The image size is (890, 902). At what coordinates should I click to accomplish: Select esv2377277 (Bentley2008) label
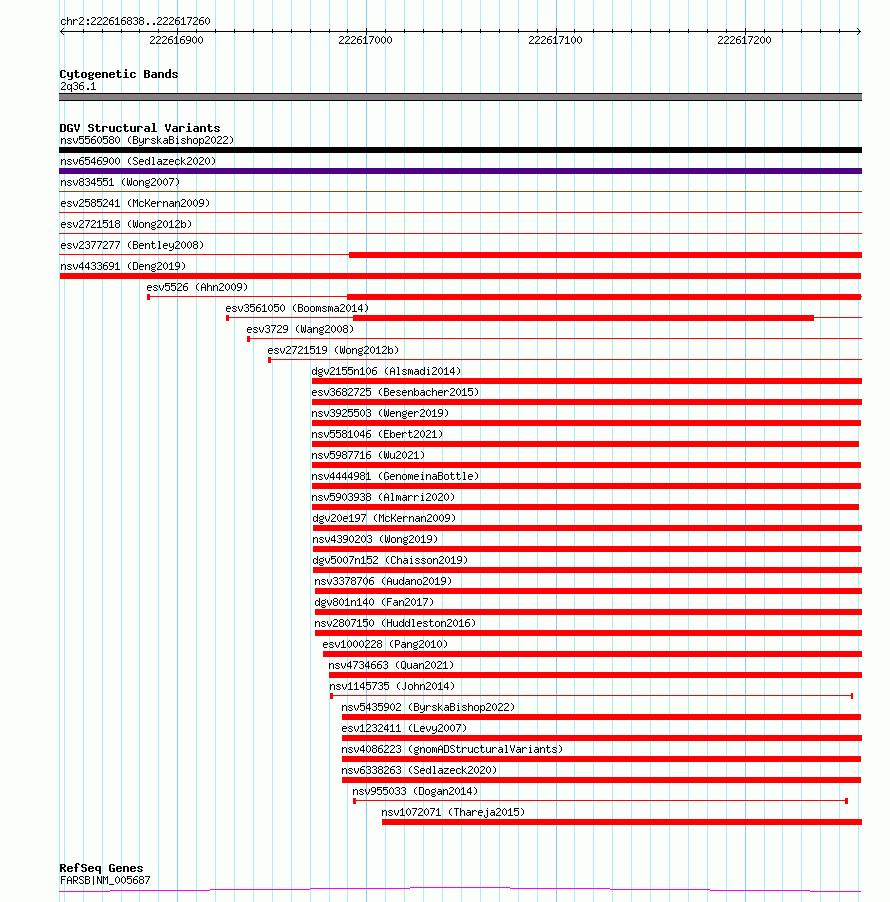point(132,246)
